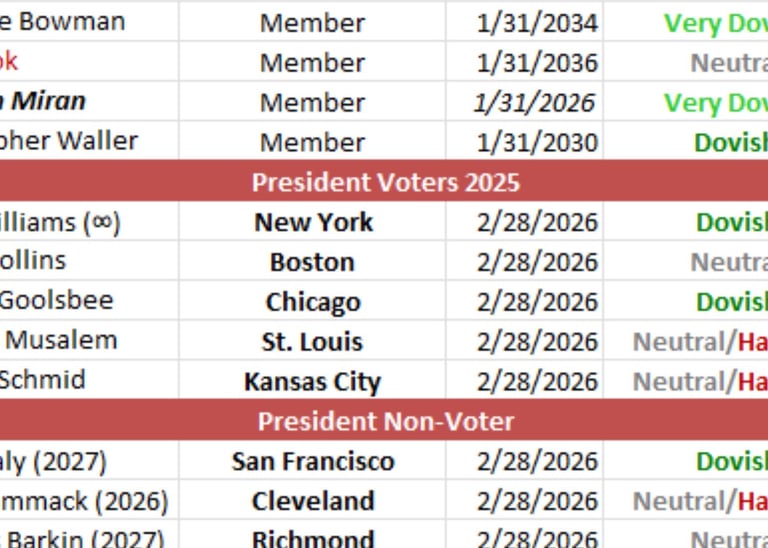Viewport: 768px width, 548px height.
Task: Select the St. Louis cell
Action: (313, 342)
